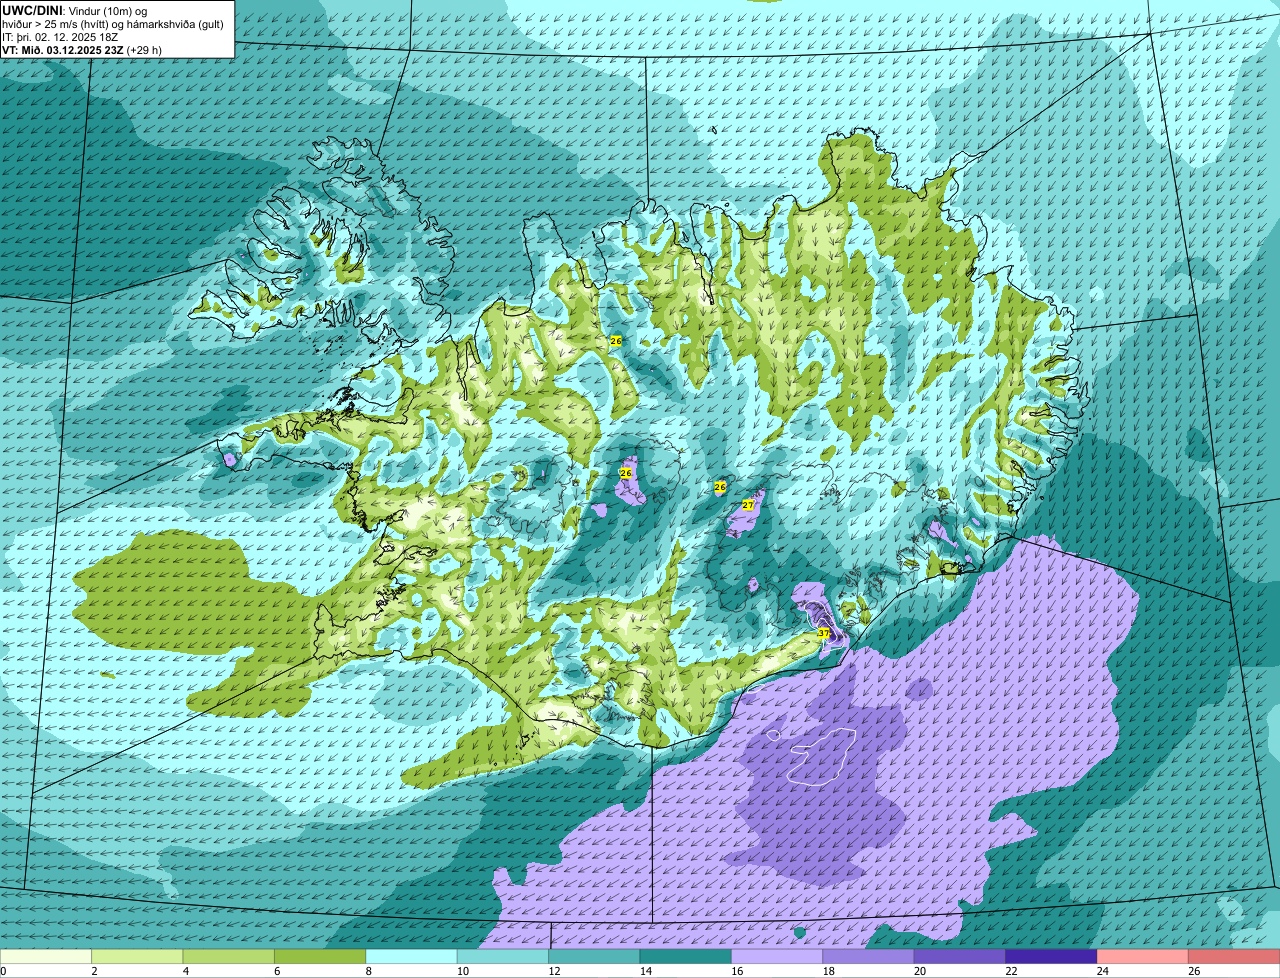
Task: Click the 12–14 teal legend swatch
Action: (594, 957)
